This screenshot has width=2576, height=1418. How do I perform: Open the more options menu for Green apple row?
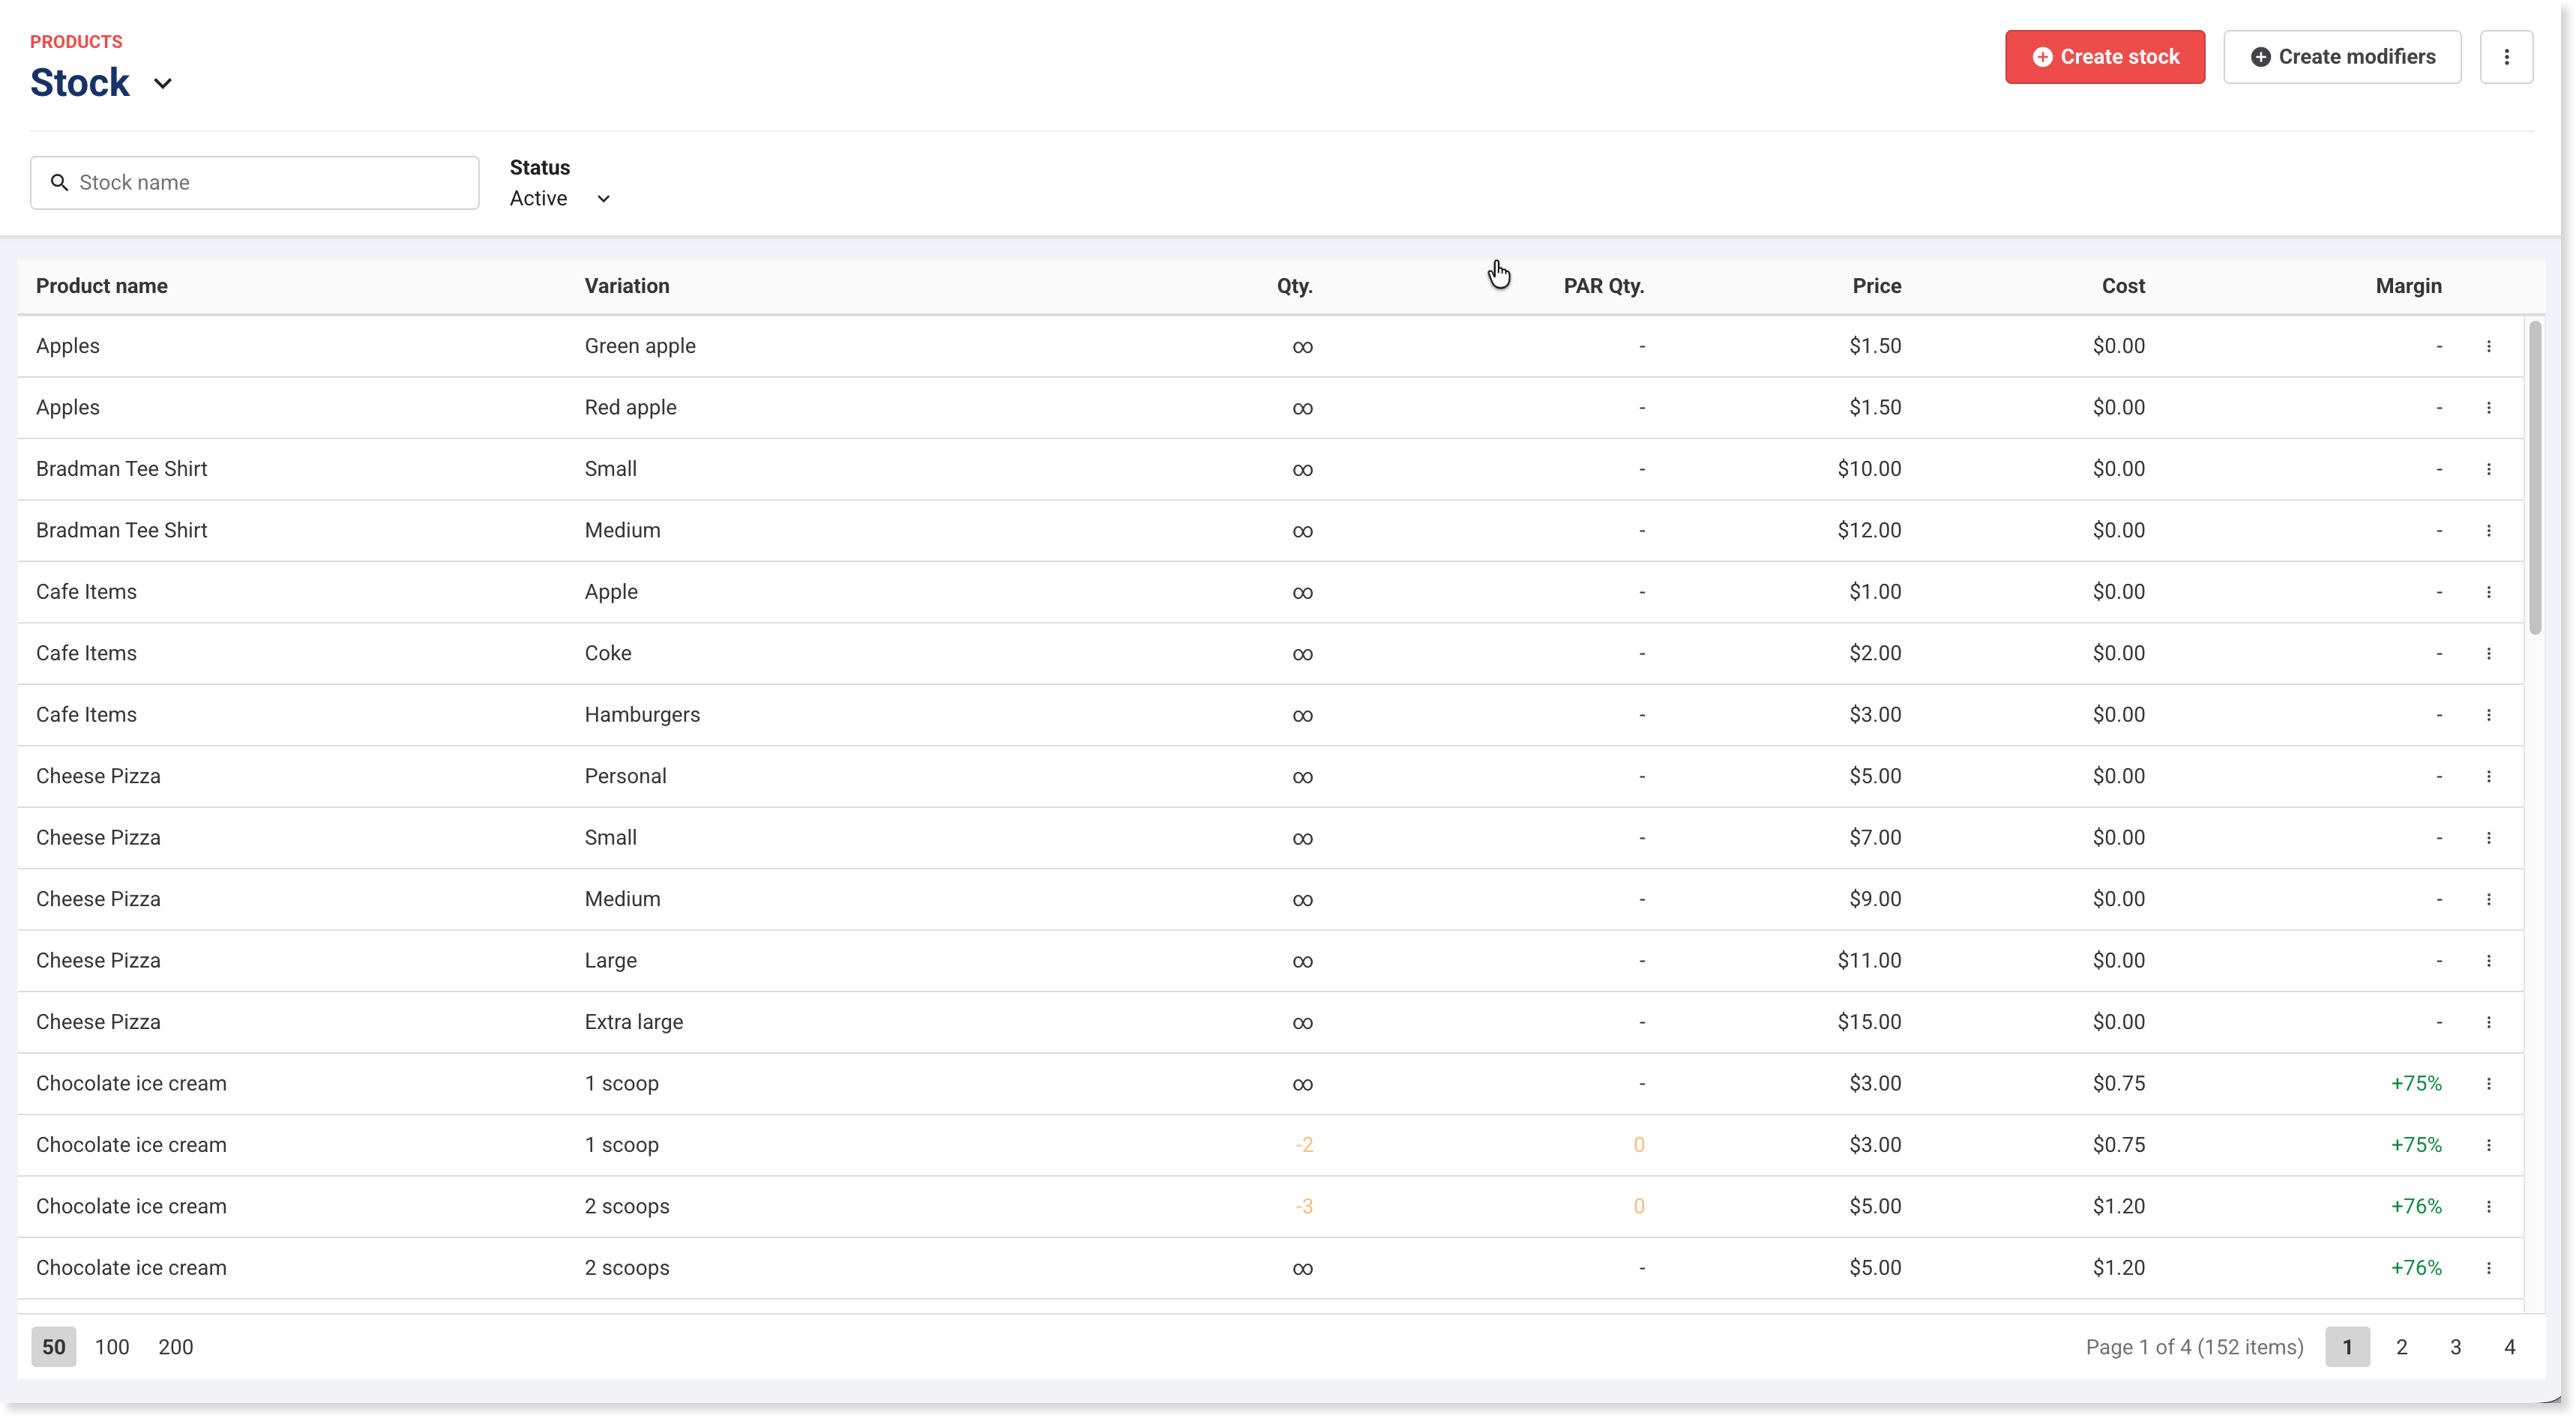[2488, 346]
